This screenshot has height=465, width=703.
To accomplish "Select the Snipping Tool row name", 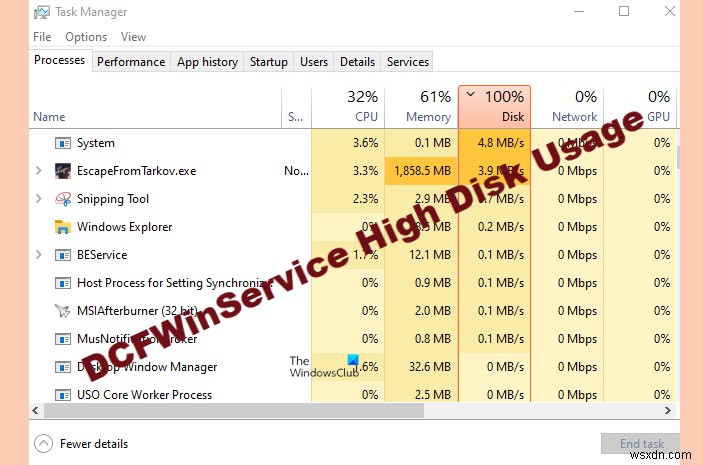I will pyautogui.click(x=113, y=199).
